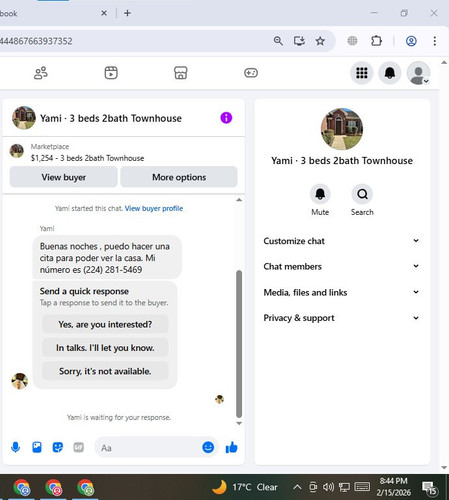Open the volume speaker tray icon

click(328, 487)
